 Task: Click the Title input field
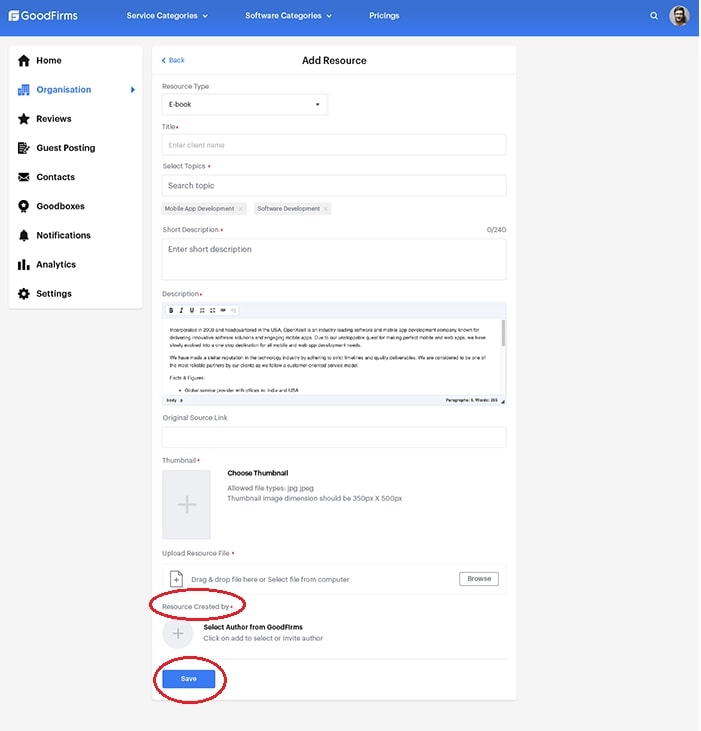click(x=334, y=145)
